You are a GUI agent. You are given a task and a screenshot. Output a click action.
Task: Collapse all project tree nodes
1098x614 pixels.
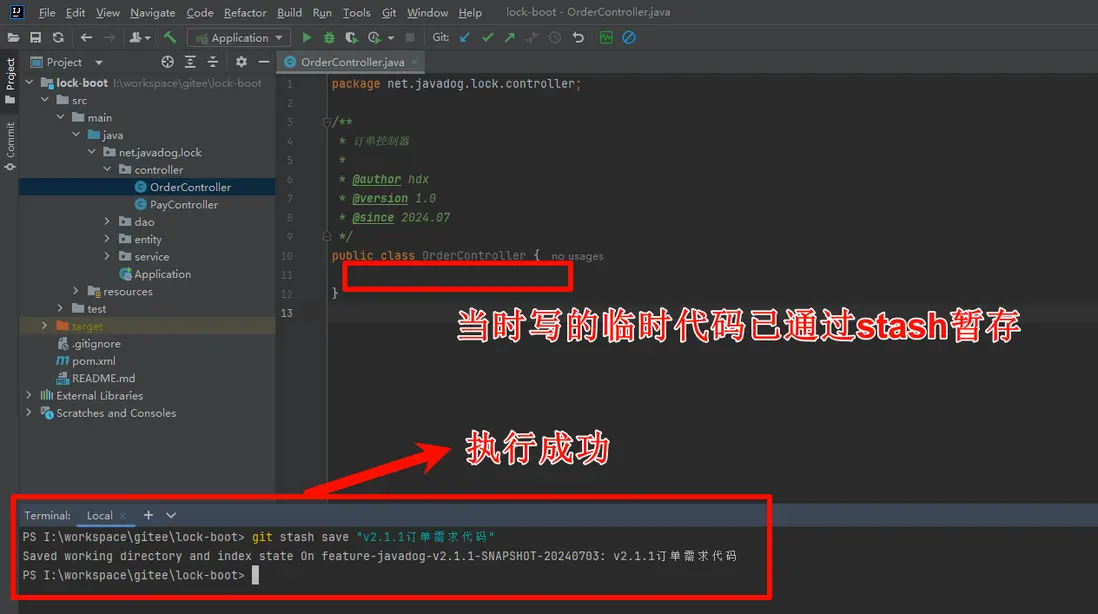pos(213,62)
